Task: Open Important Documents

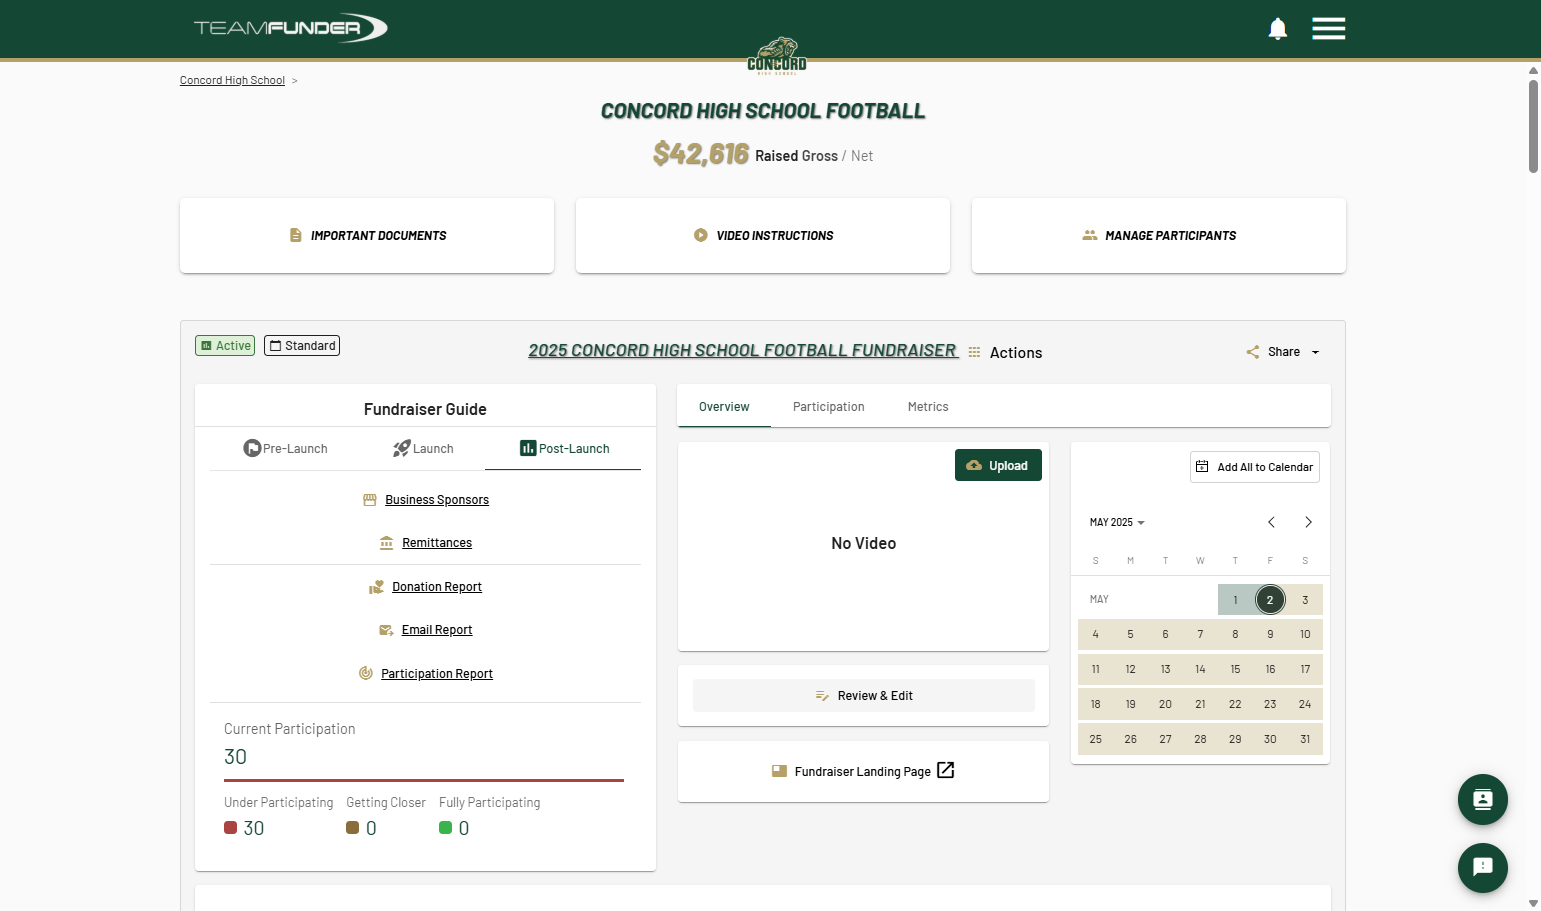Action: [x=367, y=236]
